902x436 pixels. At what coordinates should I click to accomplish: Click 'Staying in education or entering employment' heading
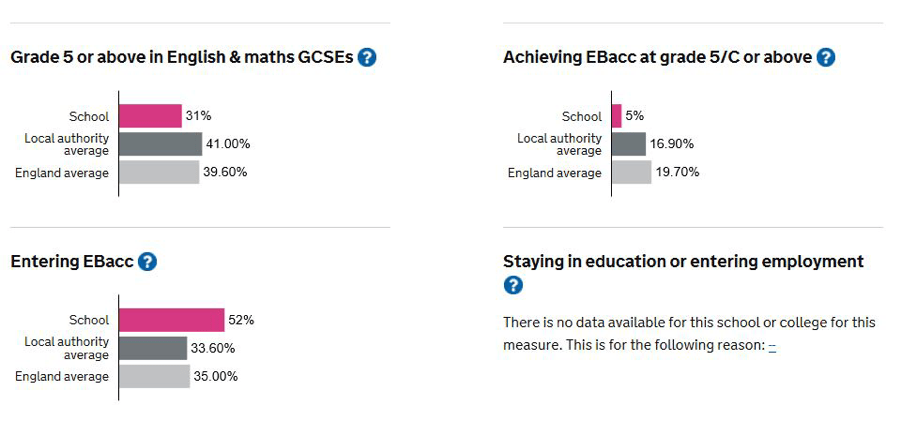683,262
